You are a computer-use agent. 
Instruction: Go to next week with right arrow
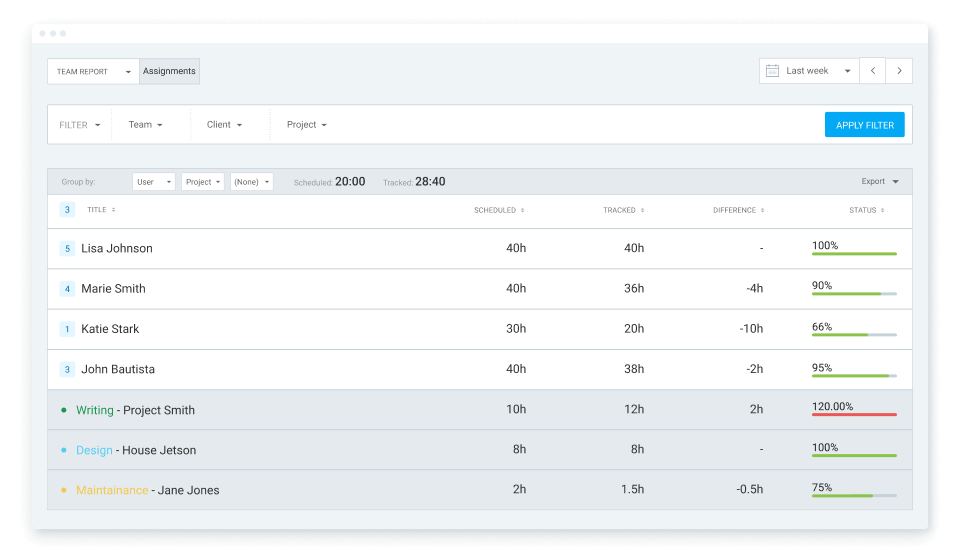click(x=899, y=71)
